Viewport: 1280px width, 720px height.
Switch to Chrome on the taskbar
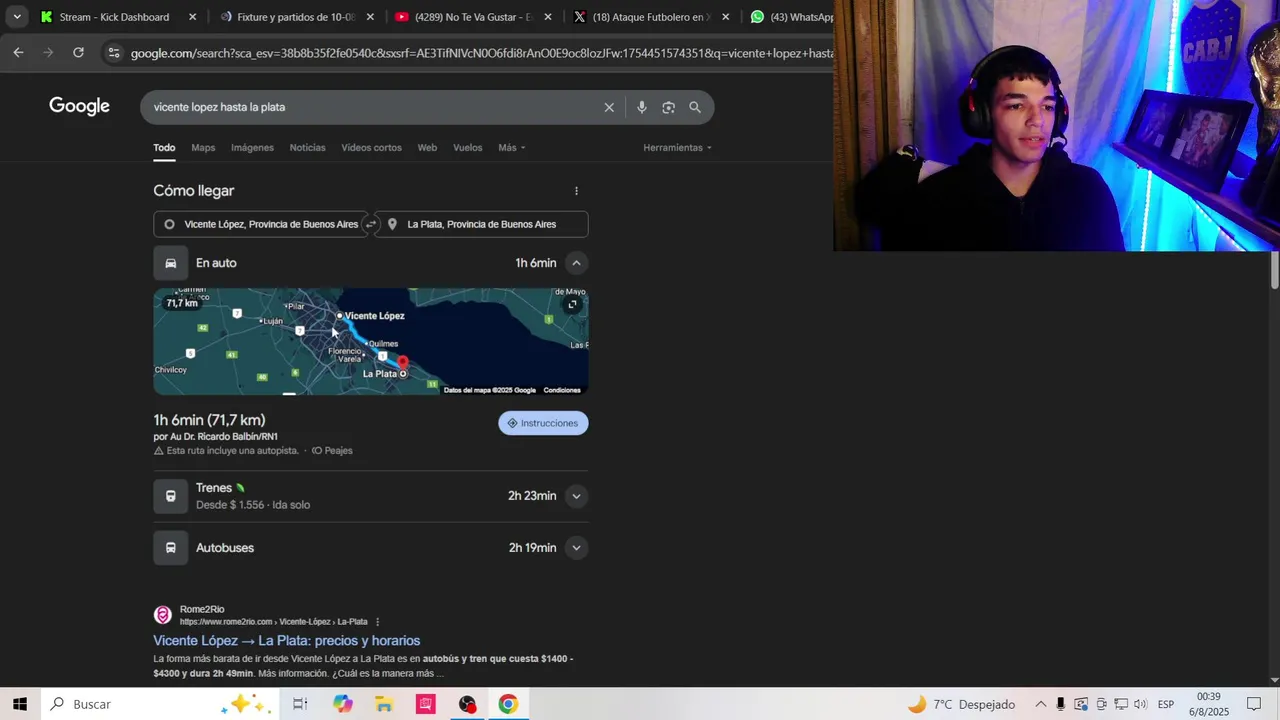click(508, 704)
